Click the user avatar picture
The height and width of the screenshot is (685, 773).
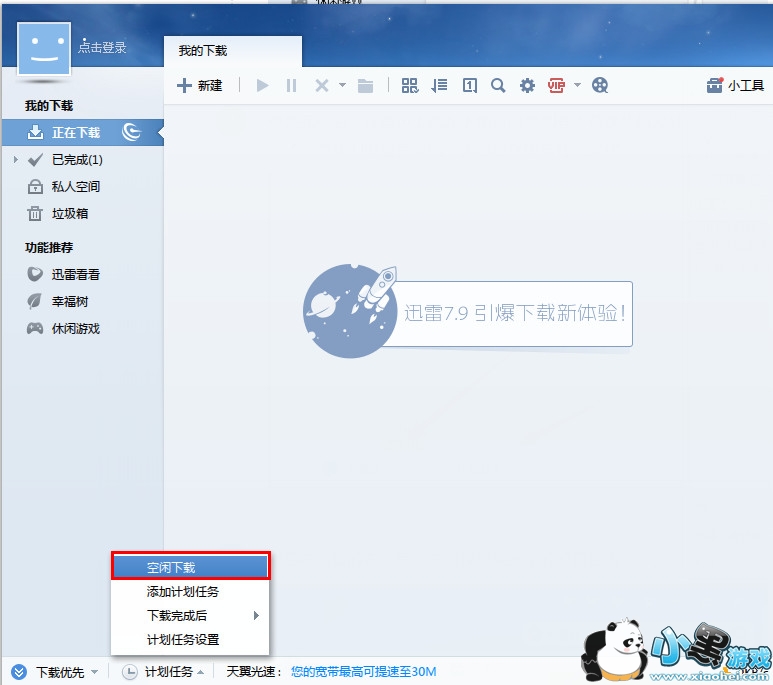coord(44,48)
